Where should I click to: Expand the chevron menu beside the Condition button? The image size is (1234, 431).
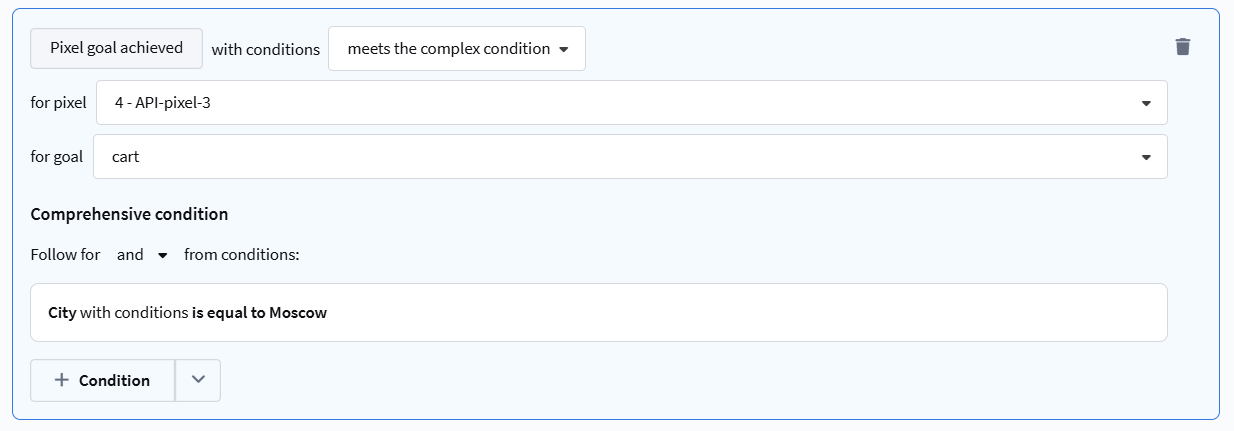point(198,380)
